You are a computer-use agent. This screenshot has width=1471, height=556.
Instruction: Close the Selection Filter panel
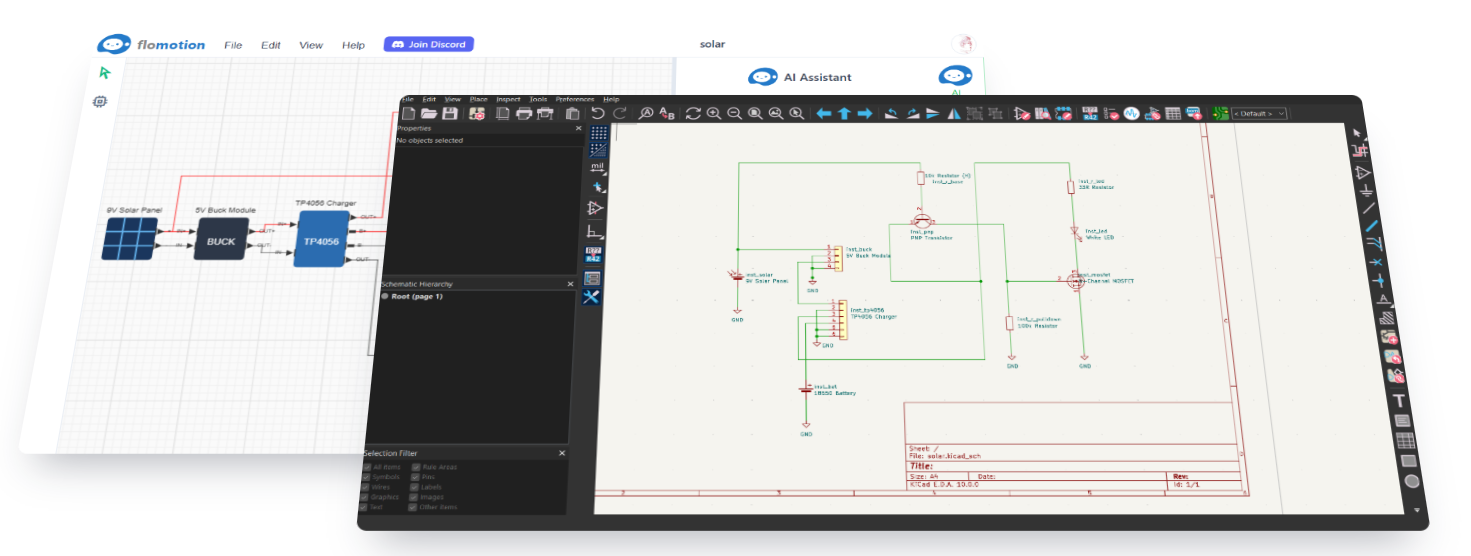tap(562, 453)
